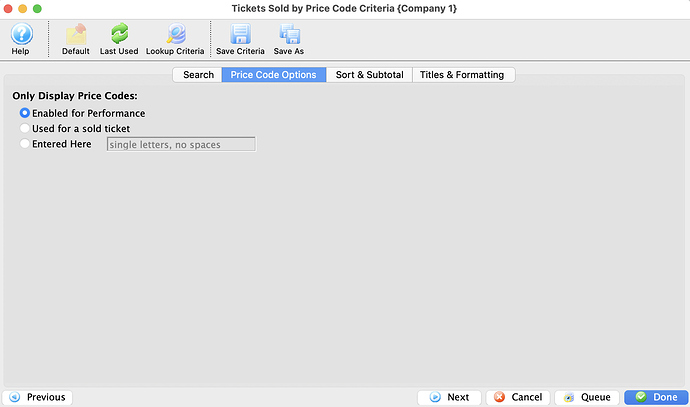Minimize the criteria window with yellow button
This screenshot has height=407, width=690.
click(x=23, y=8)
